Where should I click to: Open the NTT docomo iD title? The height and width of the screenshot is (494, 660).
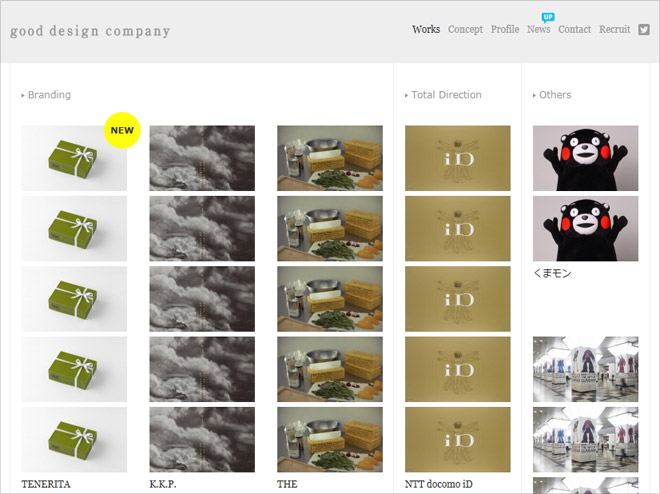(x=439, y=484)
